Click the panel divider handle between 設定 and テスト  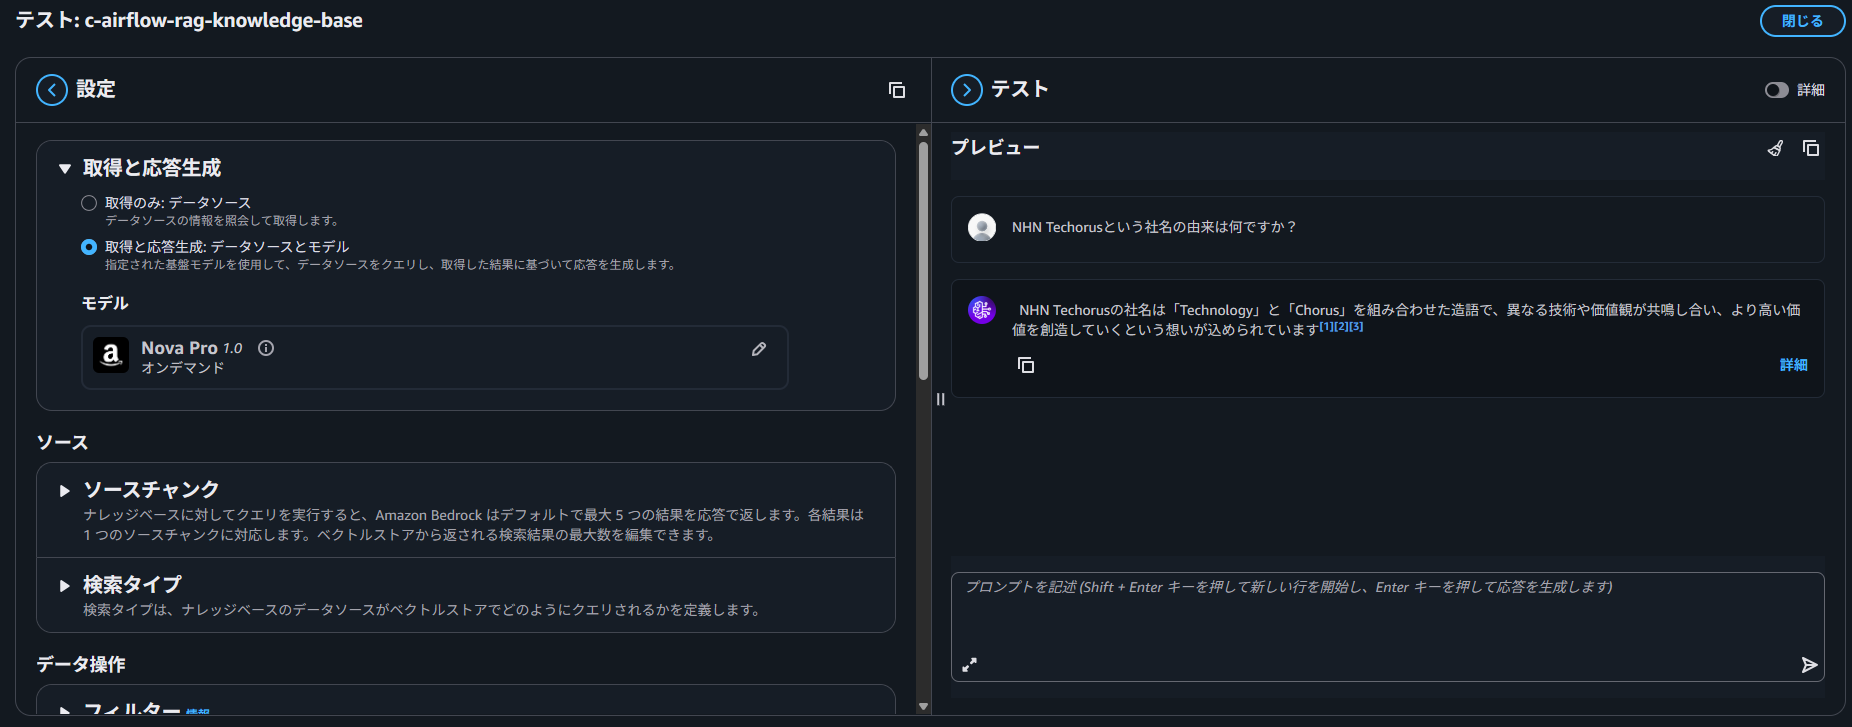(x=941, y=399)
